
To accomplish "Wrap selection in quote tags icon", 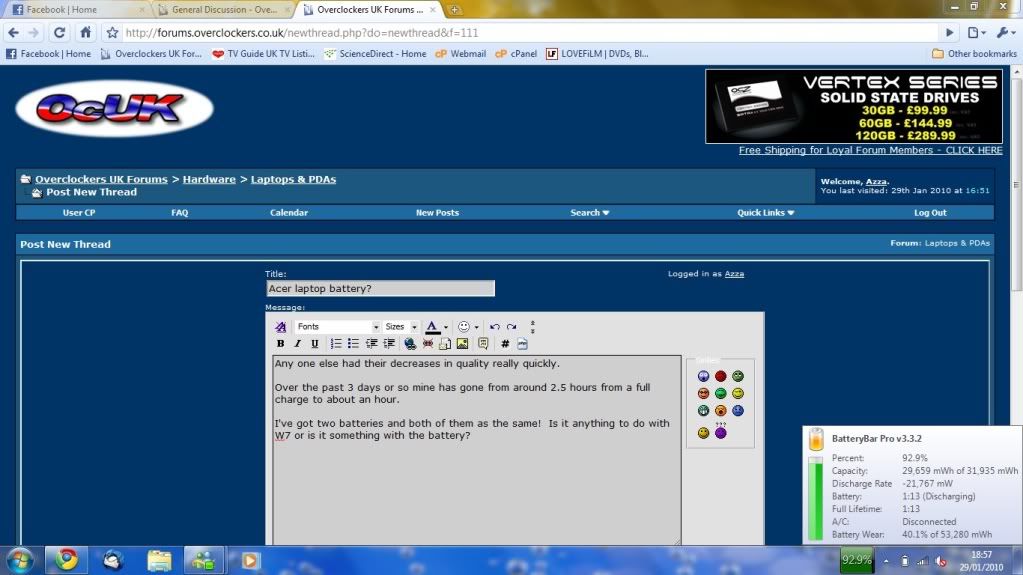I will tap(483, 344).
